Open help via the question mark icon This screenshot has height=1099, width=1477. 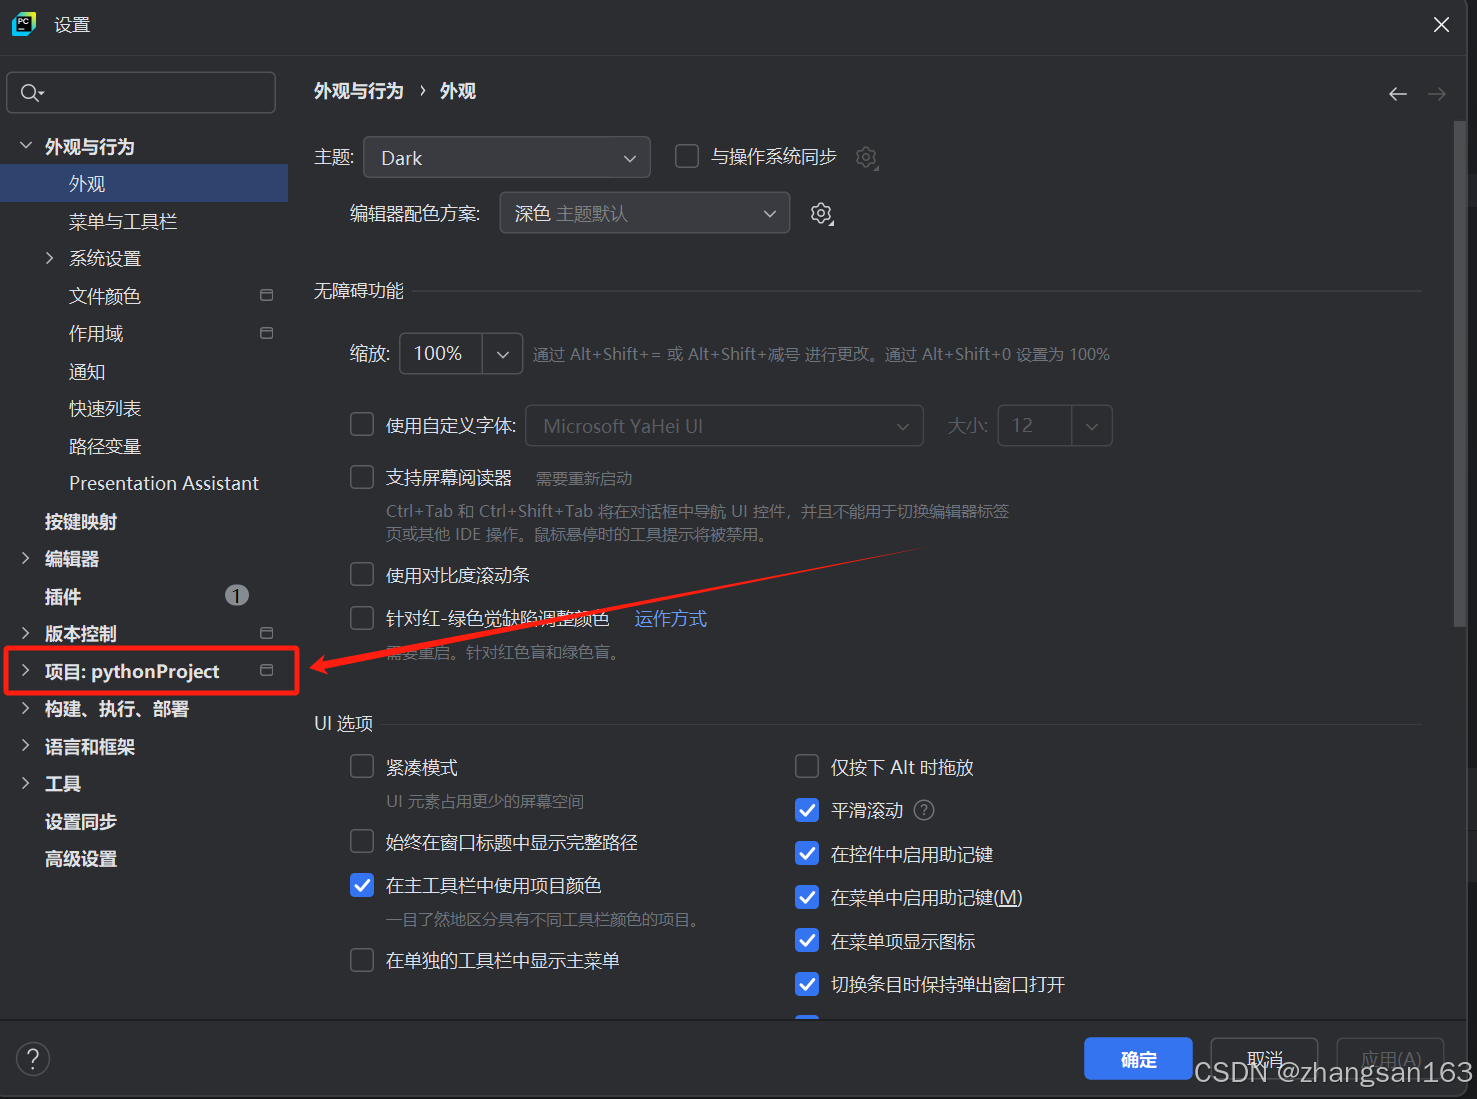[x=33, y=1058]
